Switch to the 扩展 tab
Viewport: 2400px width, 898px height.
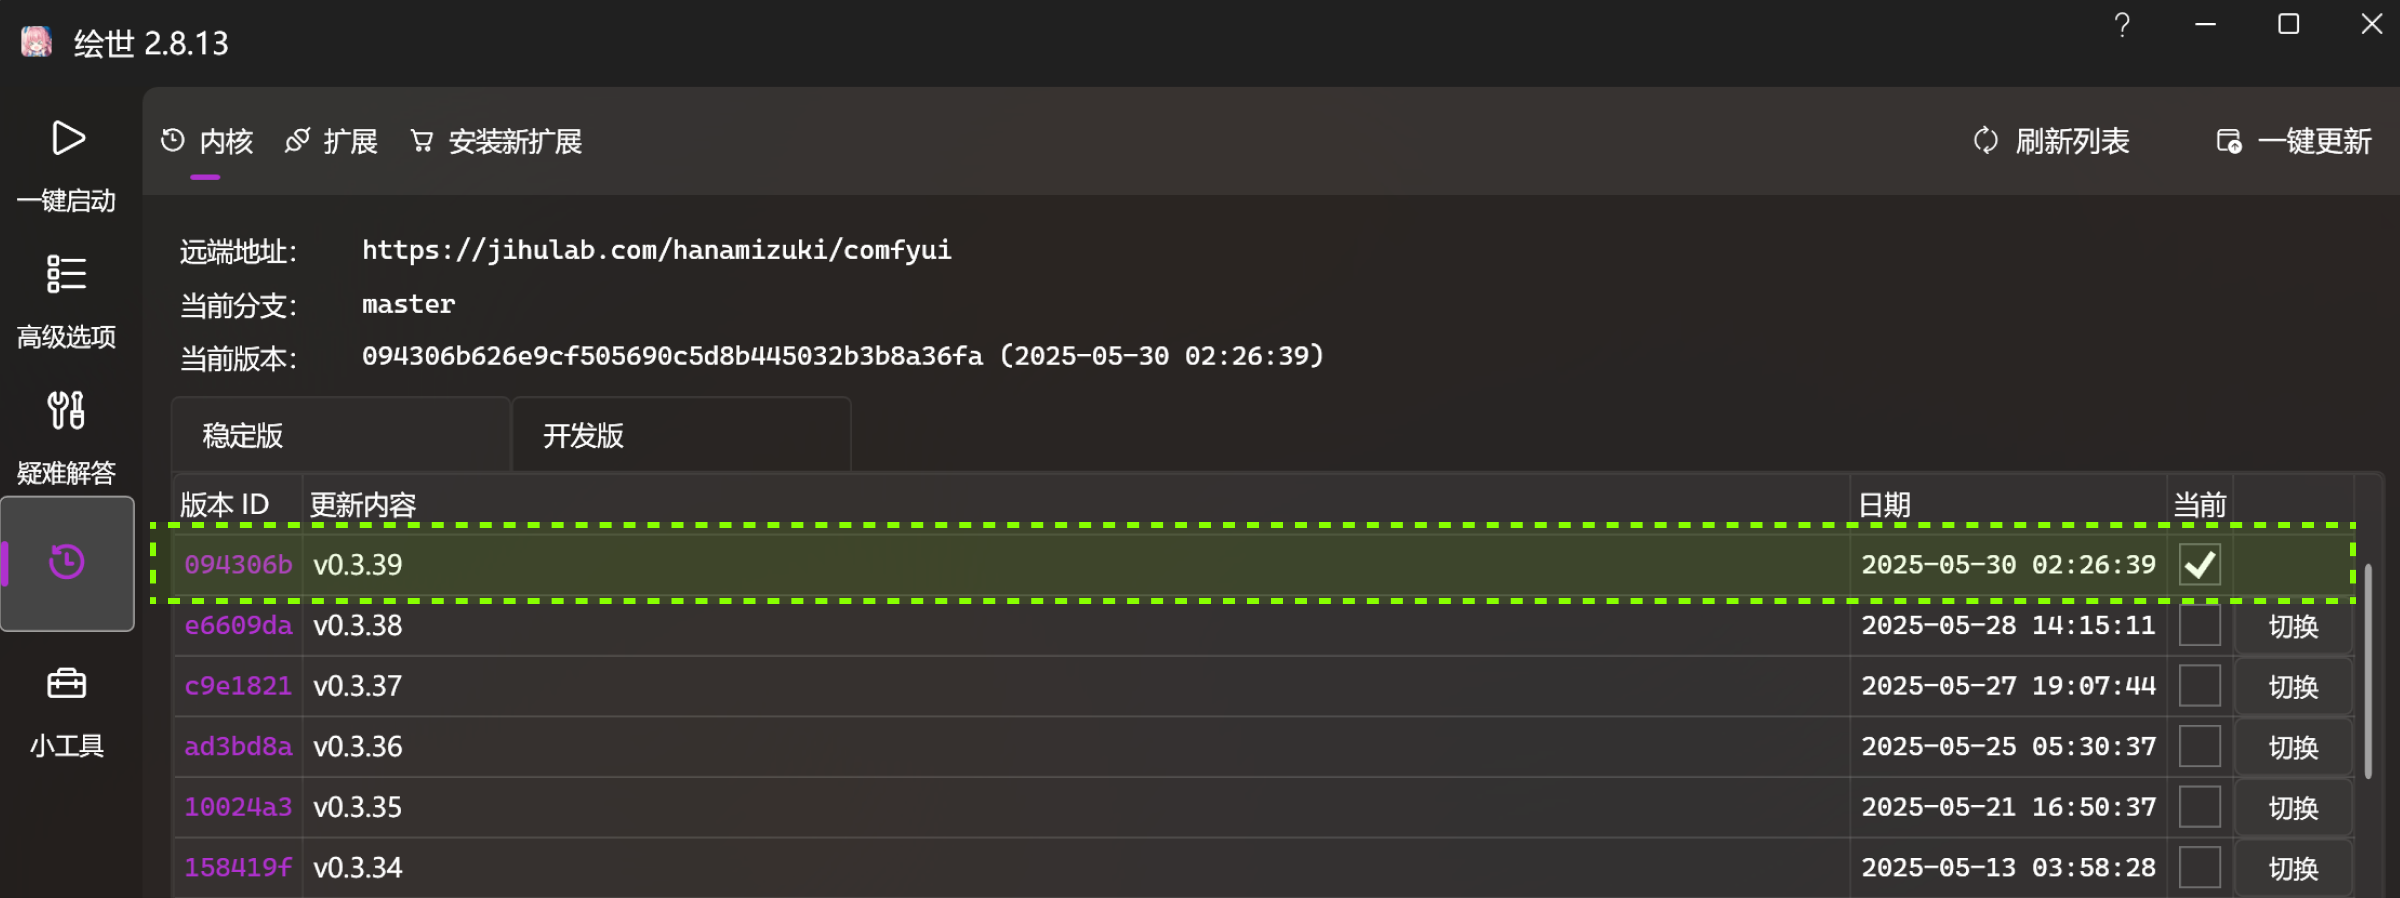(331, 141)
